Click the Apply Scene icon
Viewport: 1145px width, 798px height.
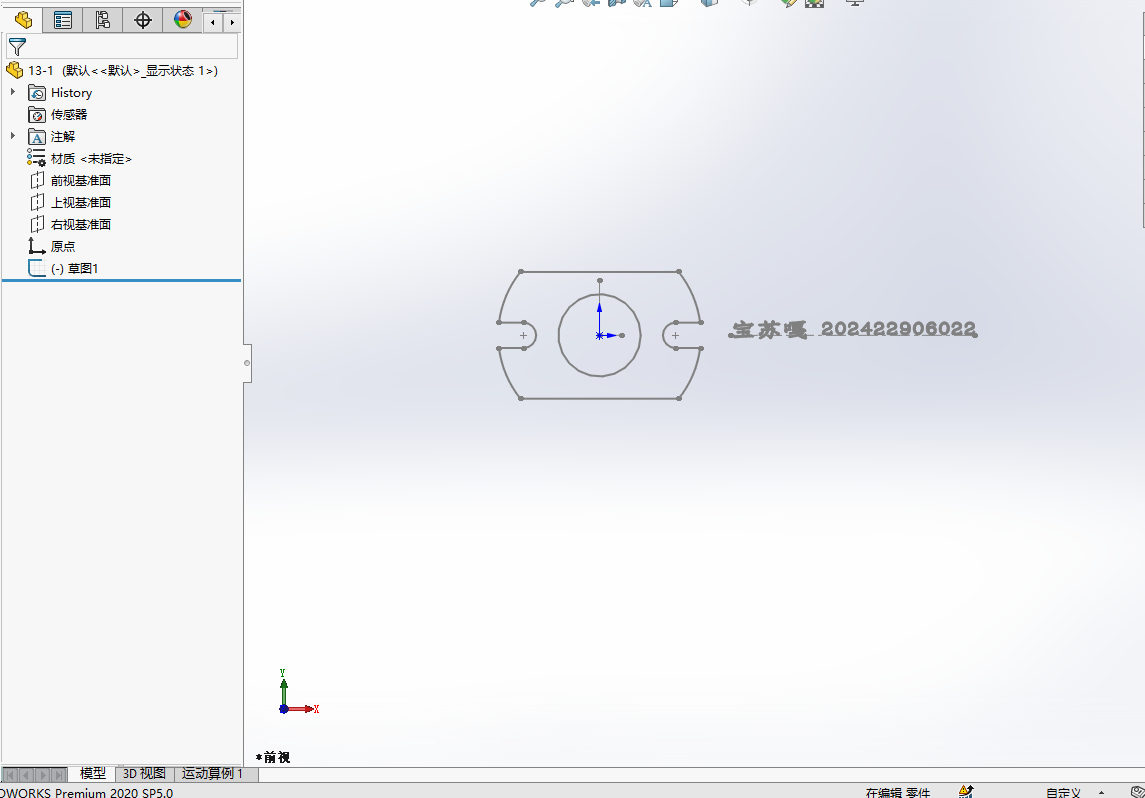click(x=815, y=2)
